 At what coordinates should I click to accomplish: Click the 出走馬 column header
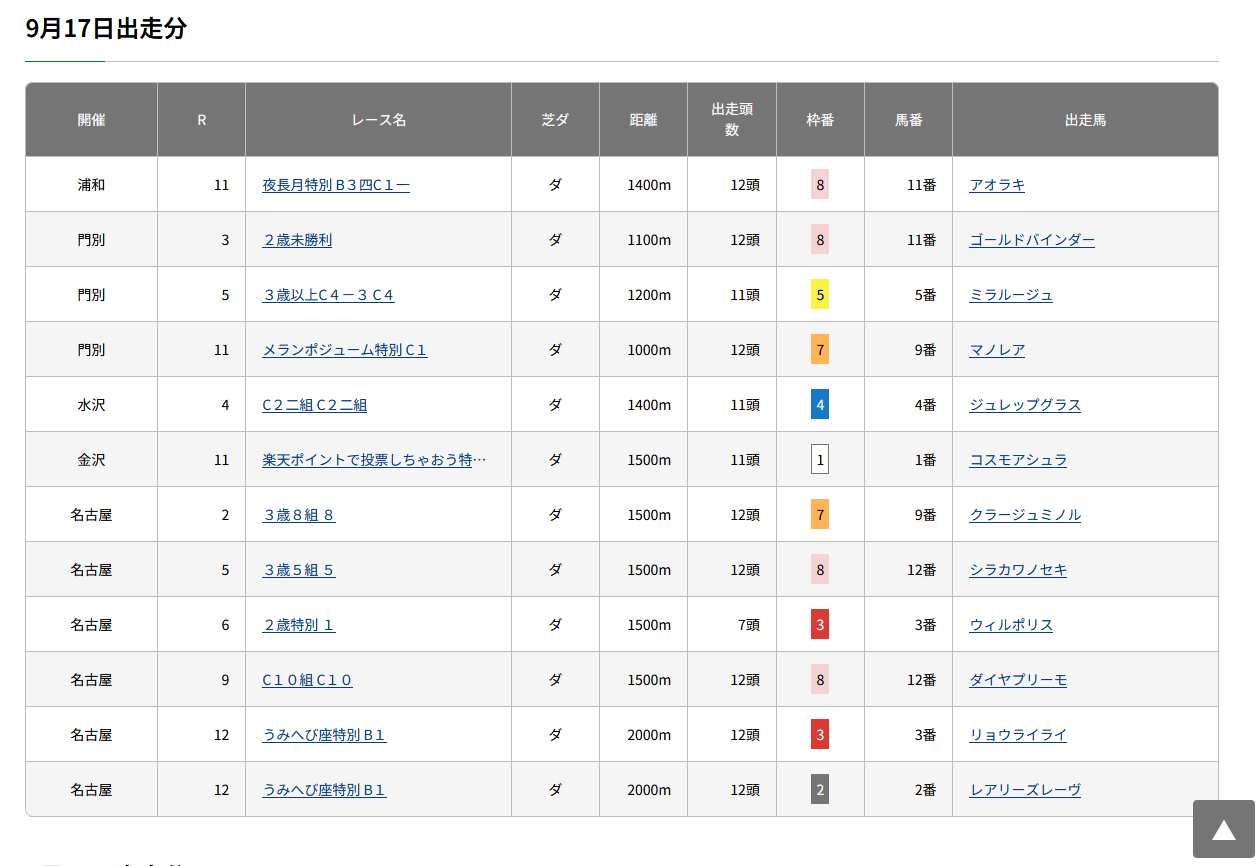click(x=1085, y=120)
